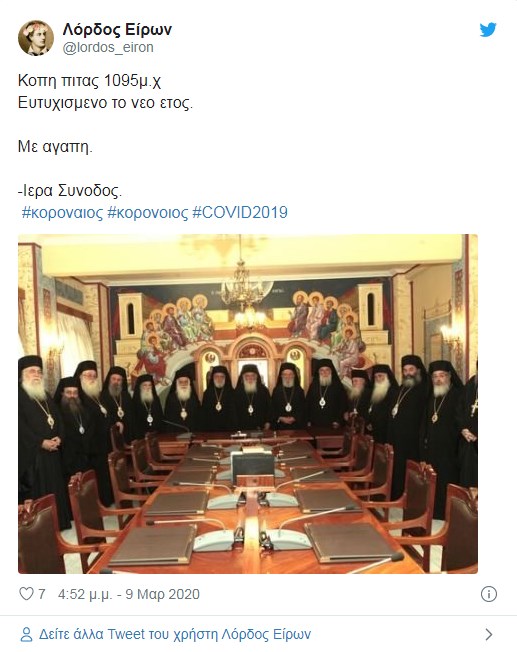Open the display name Λόρδος Είρων
Screen dimensions: 517x652
117,30
